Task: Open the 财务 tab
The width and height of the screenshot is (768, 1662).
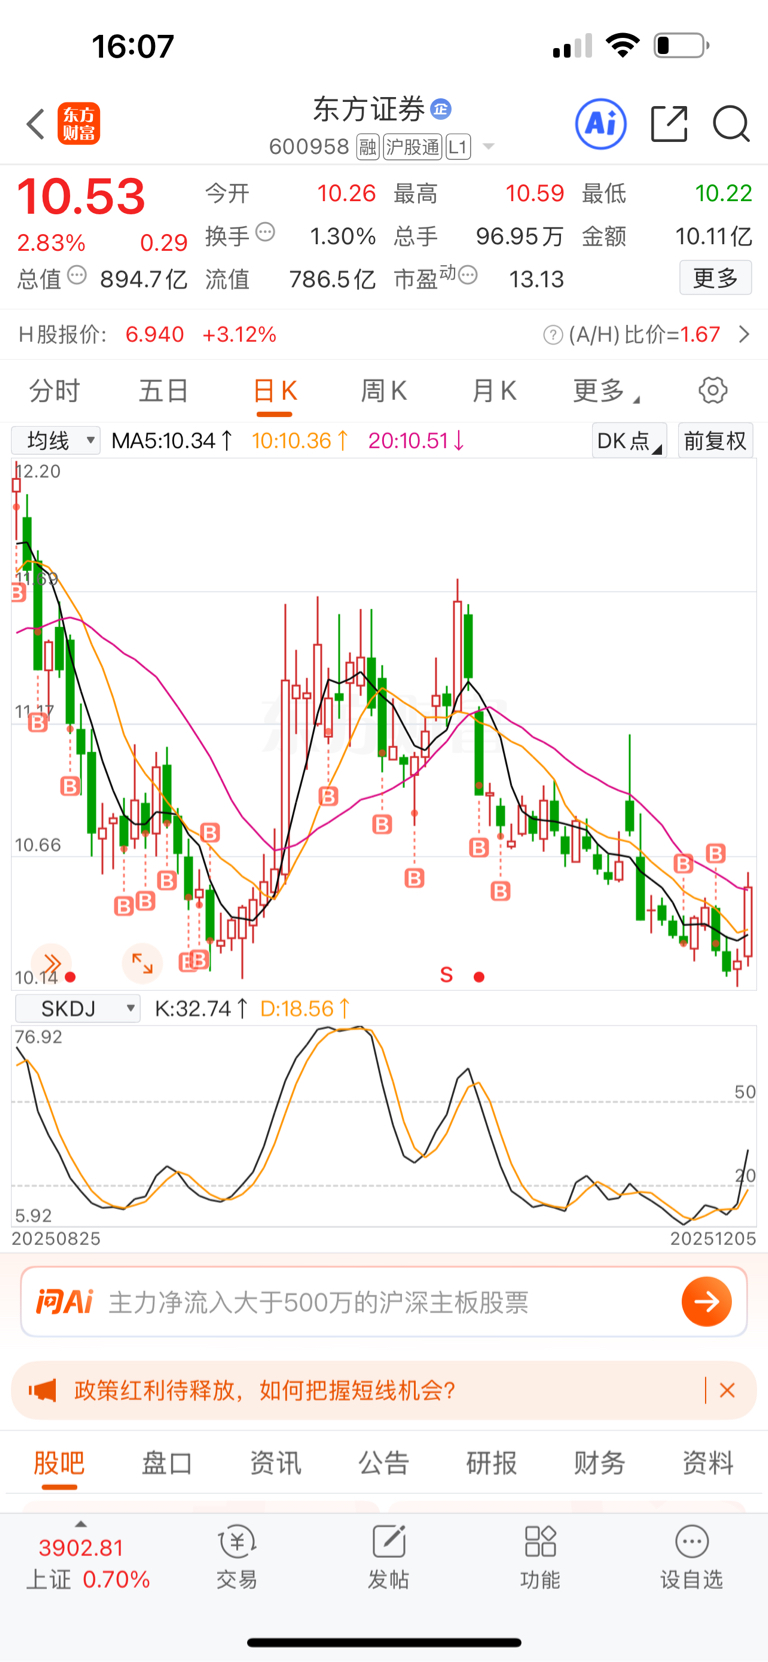Action: [x=600, y=1464]
